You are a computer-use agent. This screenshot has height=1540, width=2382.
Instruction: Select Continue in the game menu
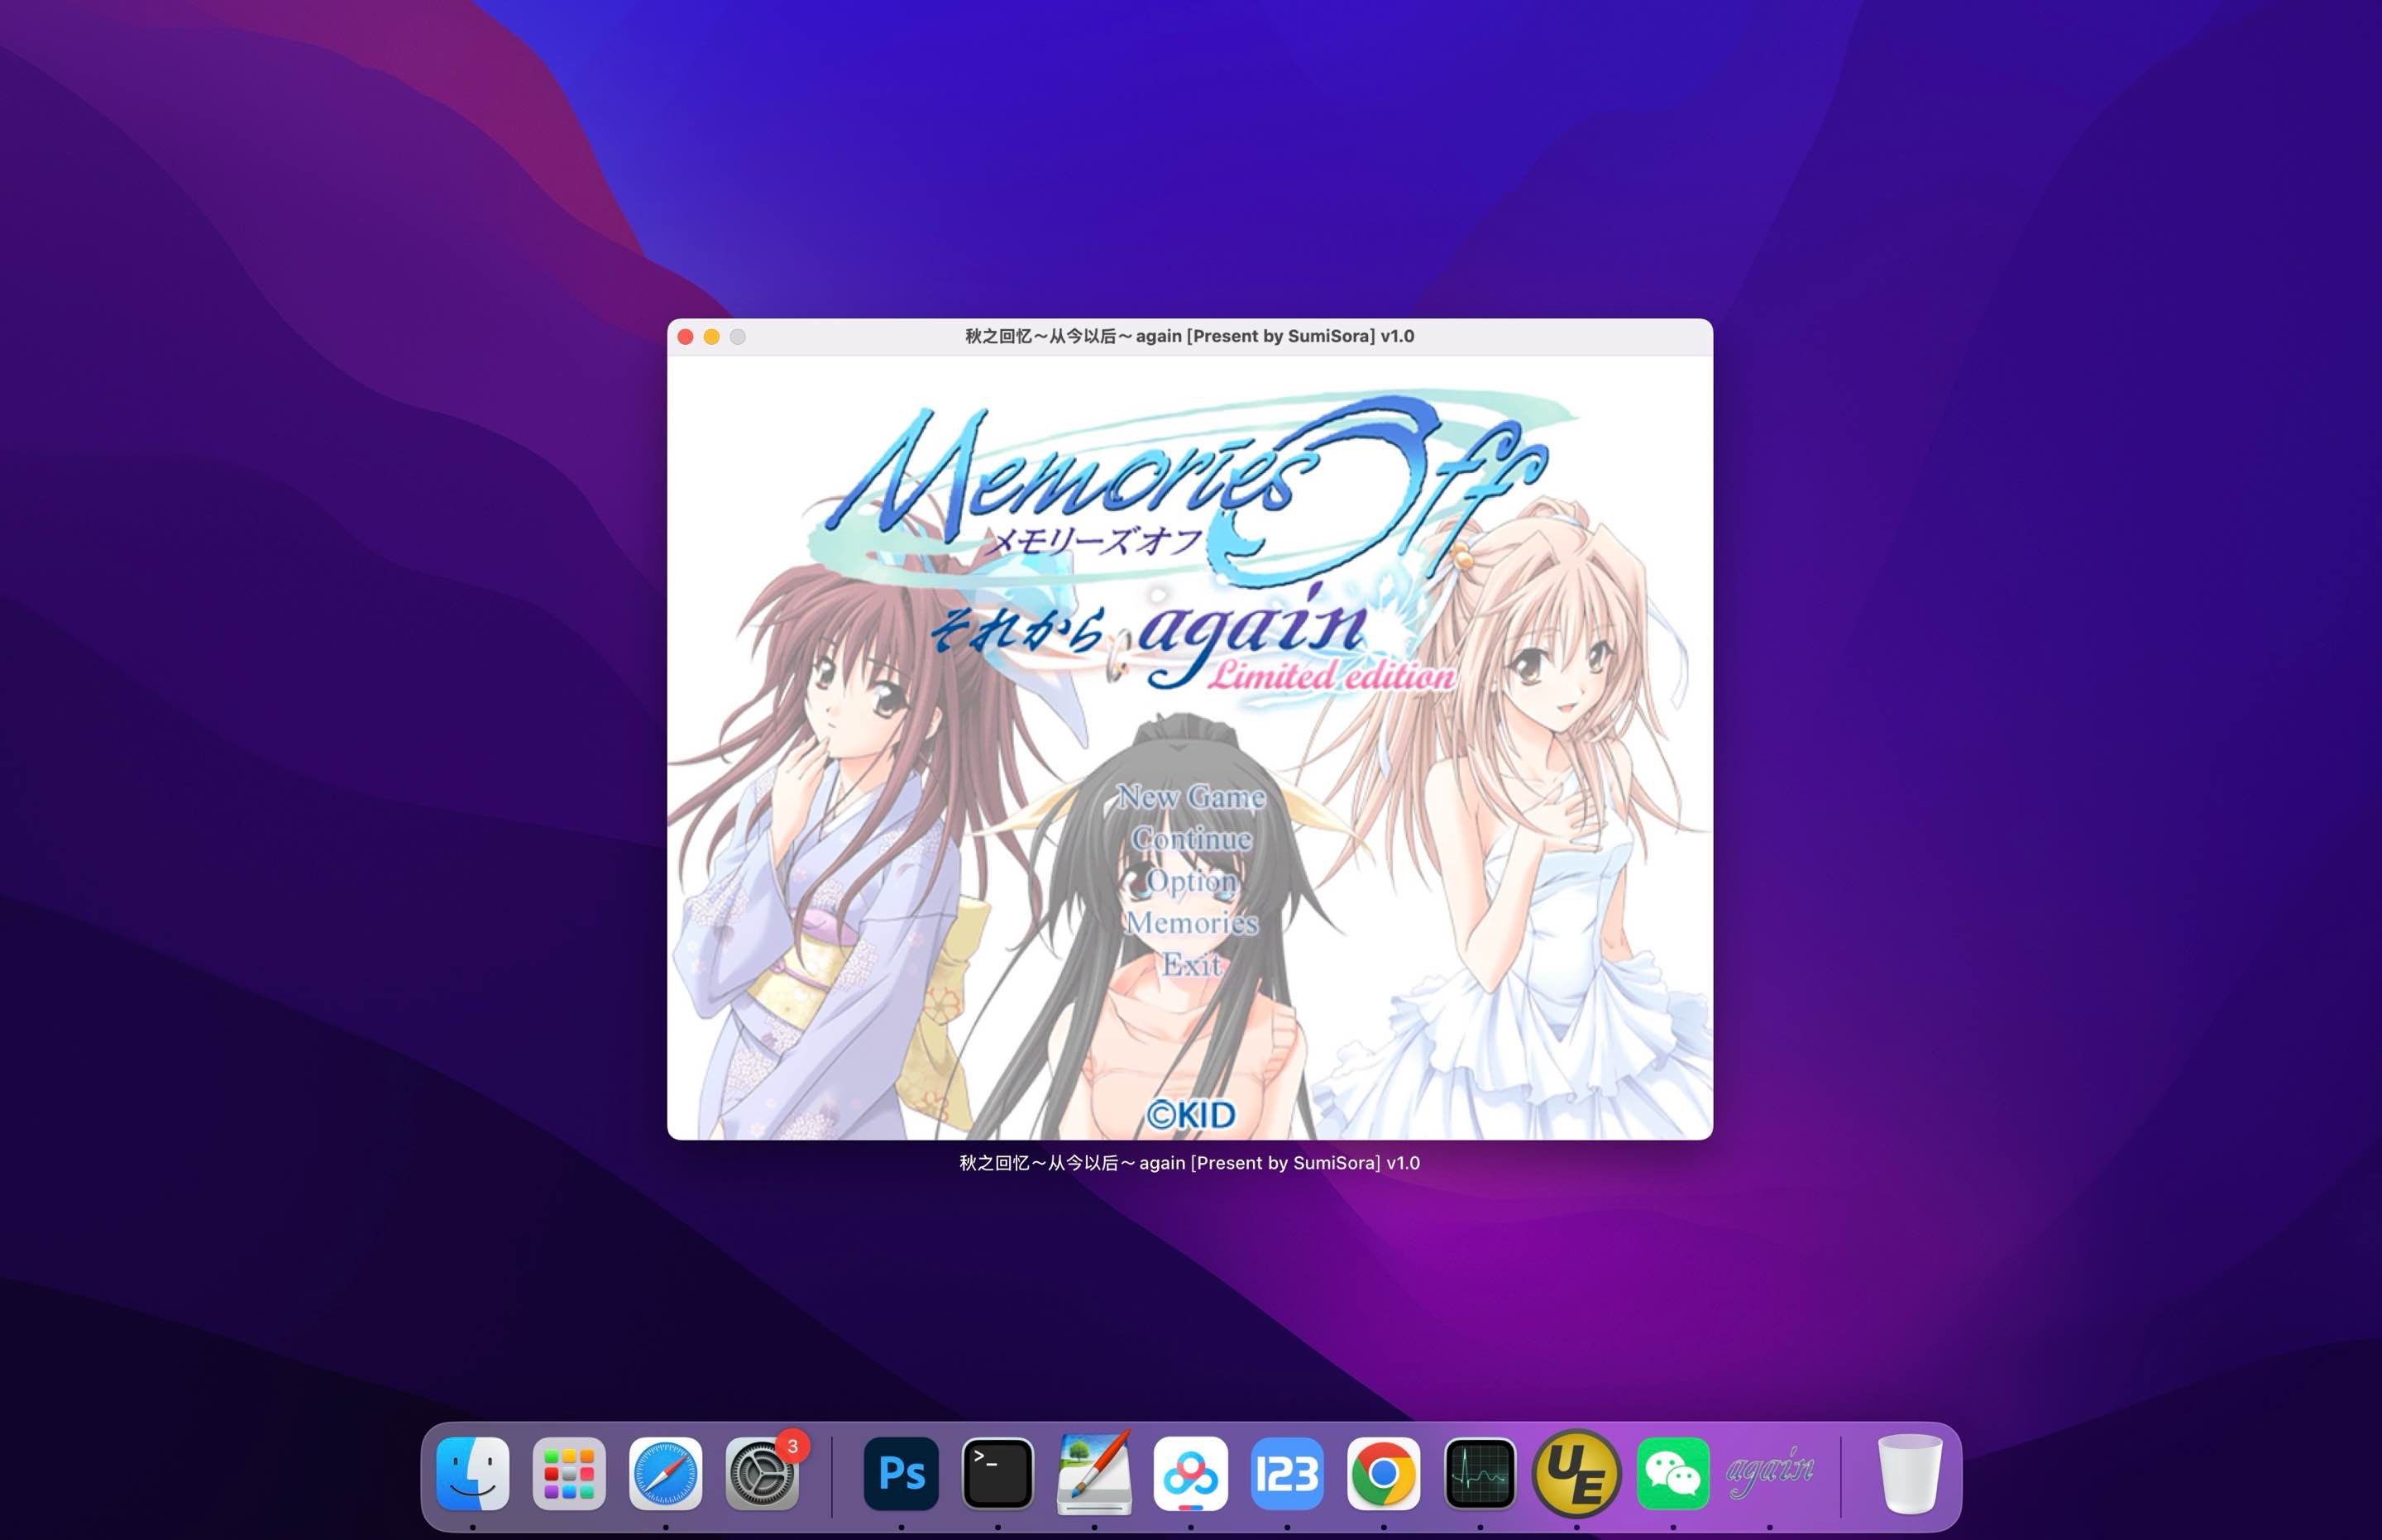click(x=1191, y=839)
